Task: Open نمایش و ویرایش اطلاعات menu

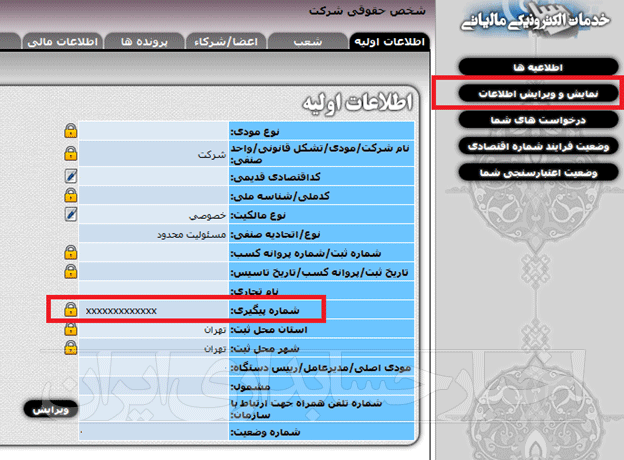Action: coord(538,94)
